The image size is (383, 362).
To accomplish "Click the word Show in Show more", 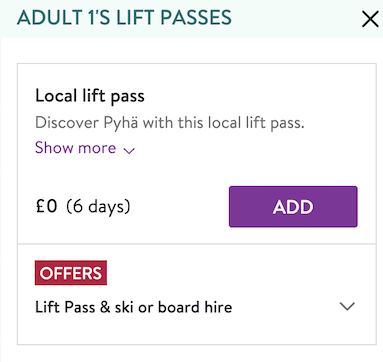I will click(54, 148).
